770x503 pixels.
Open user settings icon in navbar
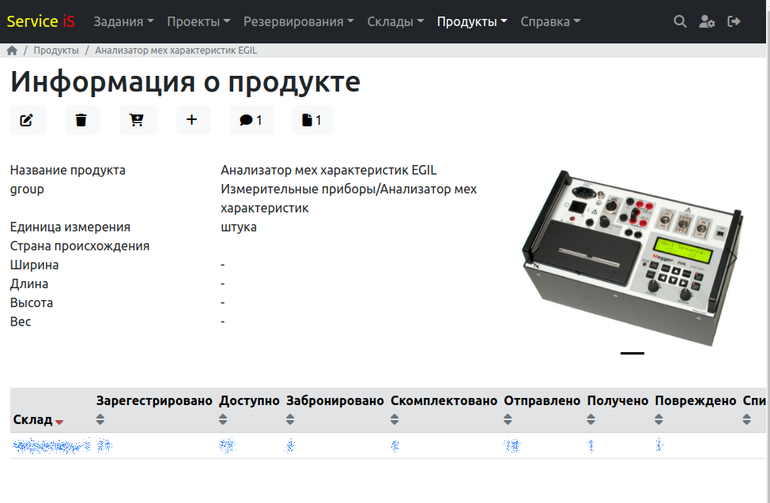click(707, 22)
